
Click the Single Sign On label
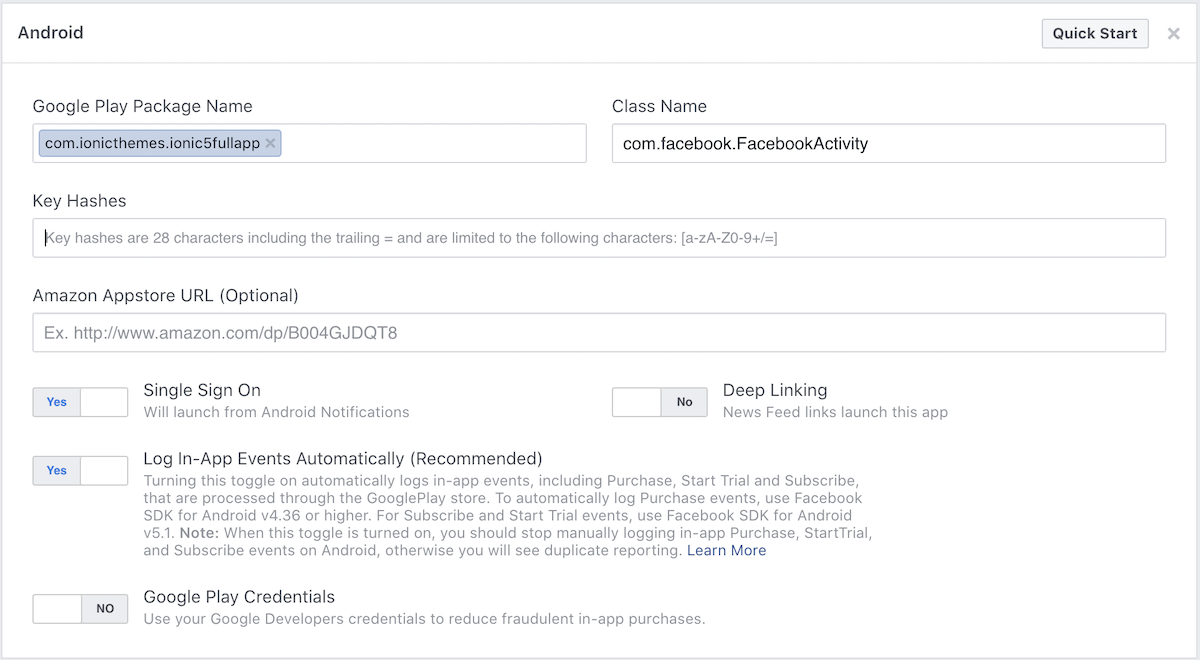[202, 390]
